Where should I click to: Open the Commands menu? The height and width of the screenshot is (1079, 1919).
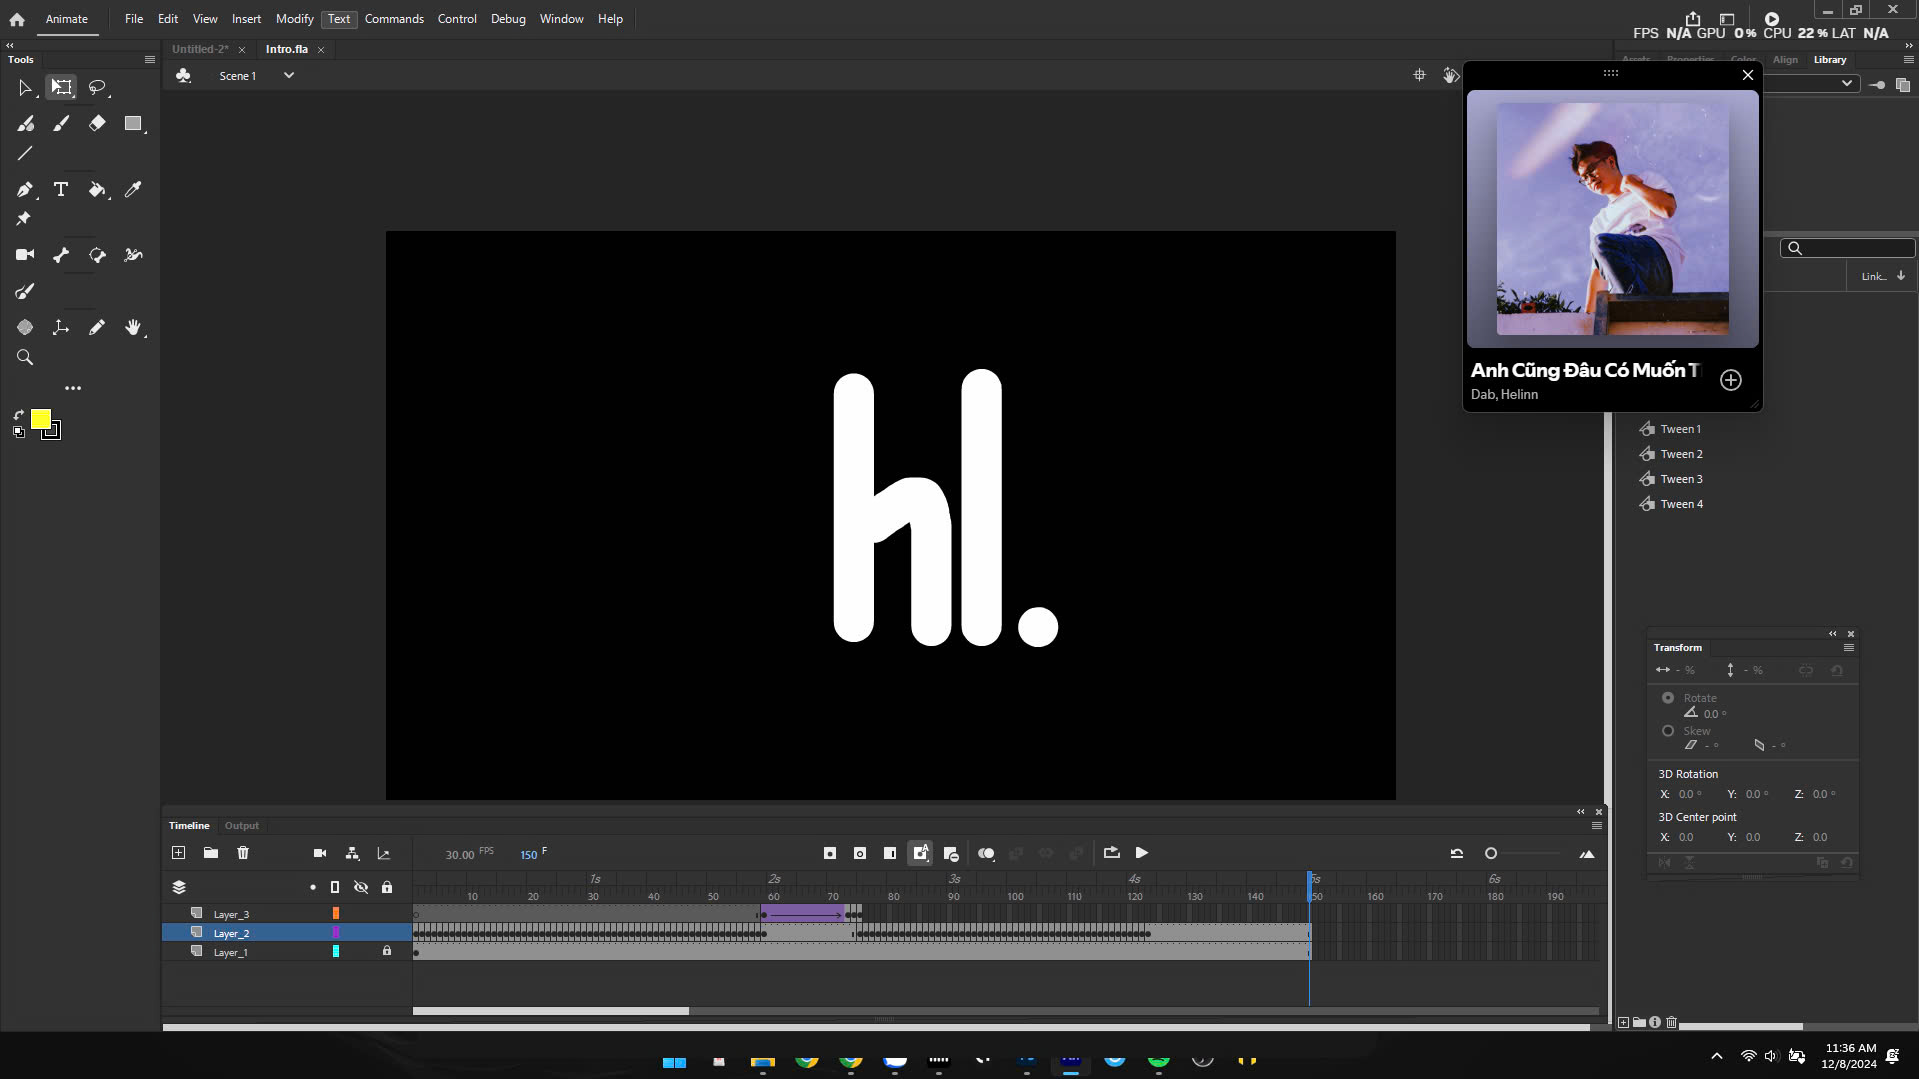tap(394, 19)
